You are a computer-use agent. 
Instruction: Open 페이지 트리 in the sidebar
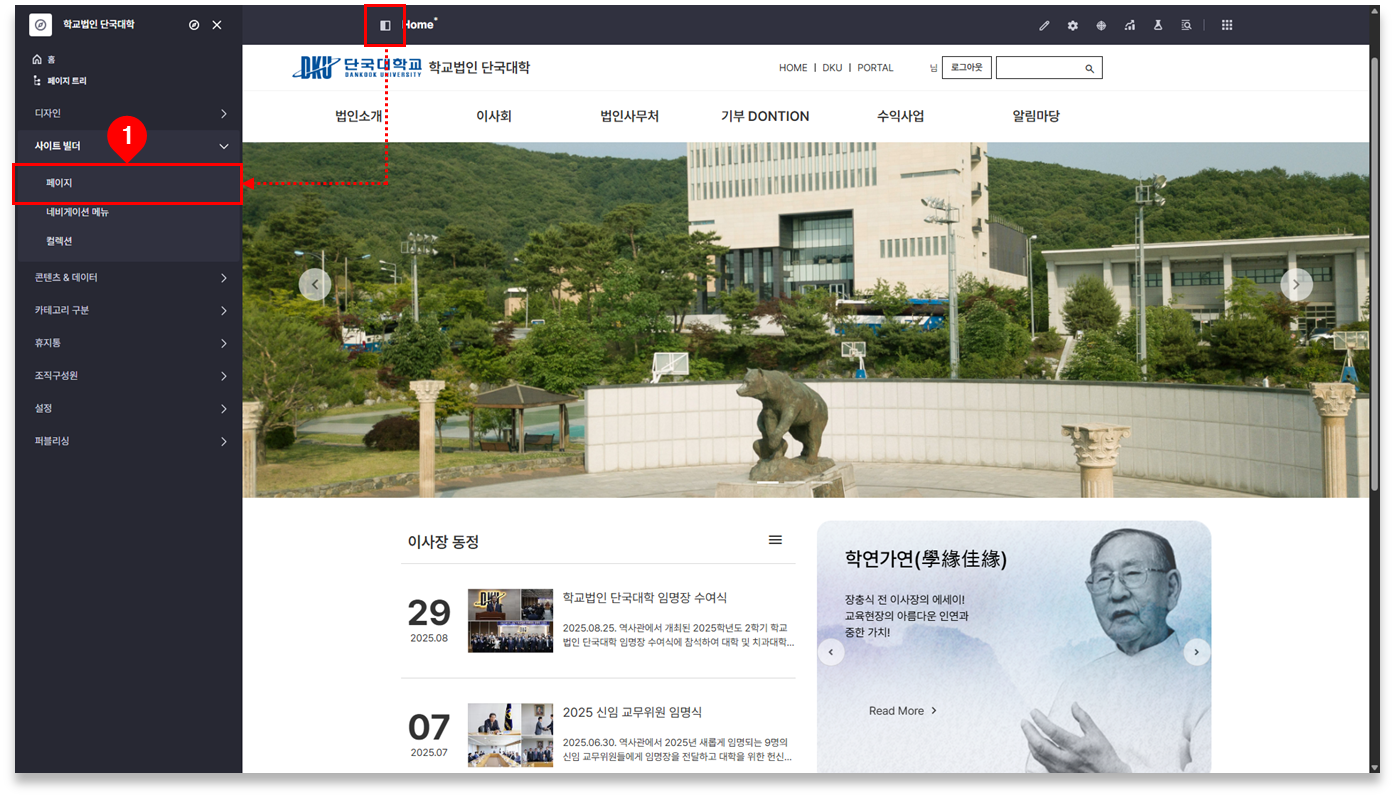click(x=66, y=81)
